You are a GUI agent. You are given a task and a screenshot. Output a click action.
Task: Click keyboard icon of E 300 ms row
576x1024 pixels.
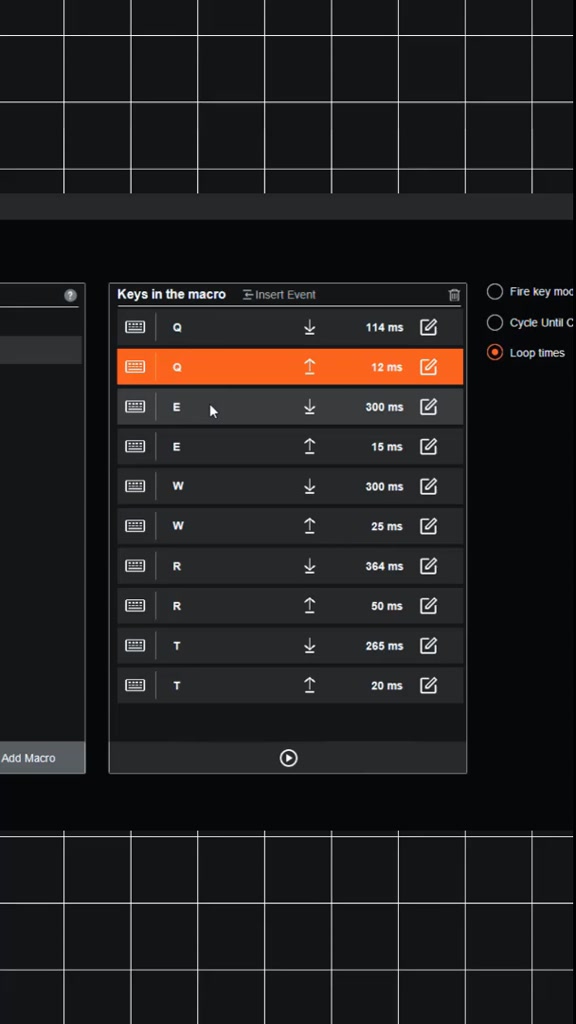click(x=135, y=407)
